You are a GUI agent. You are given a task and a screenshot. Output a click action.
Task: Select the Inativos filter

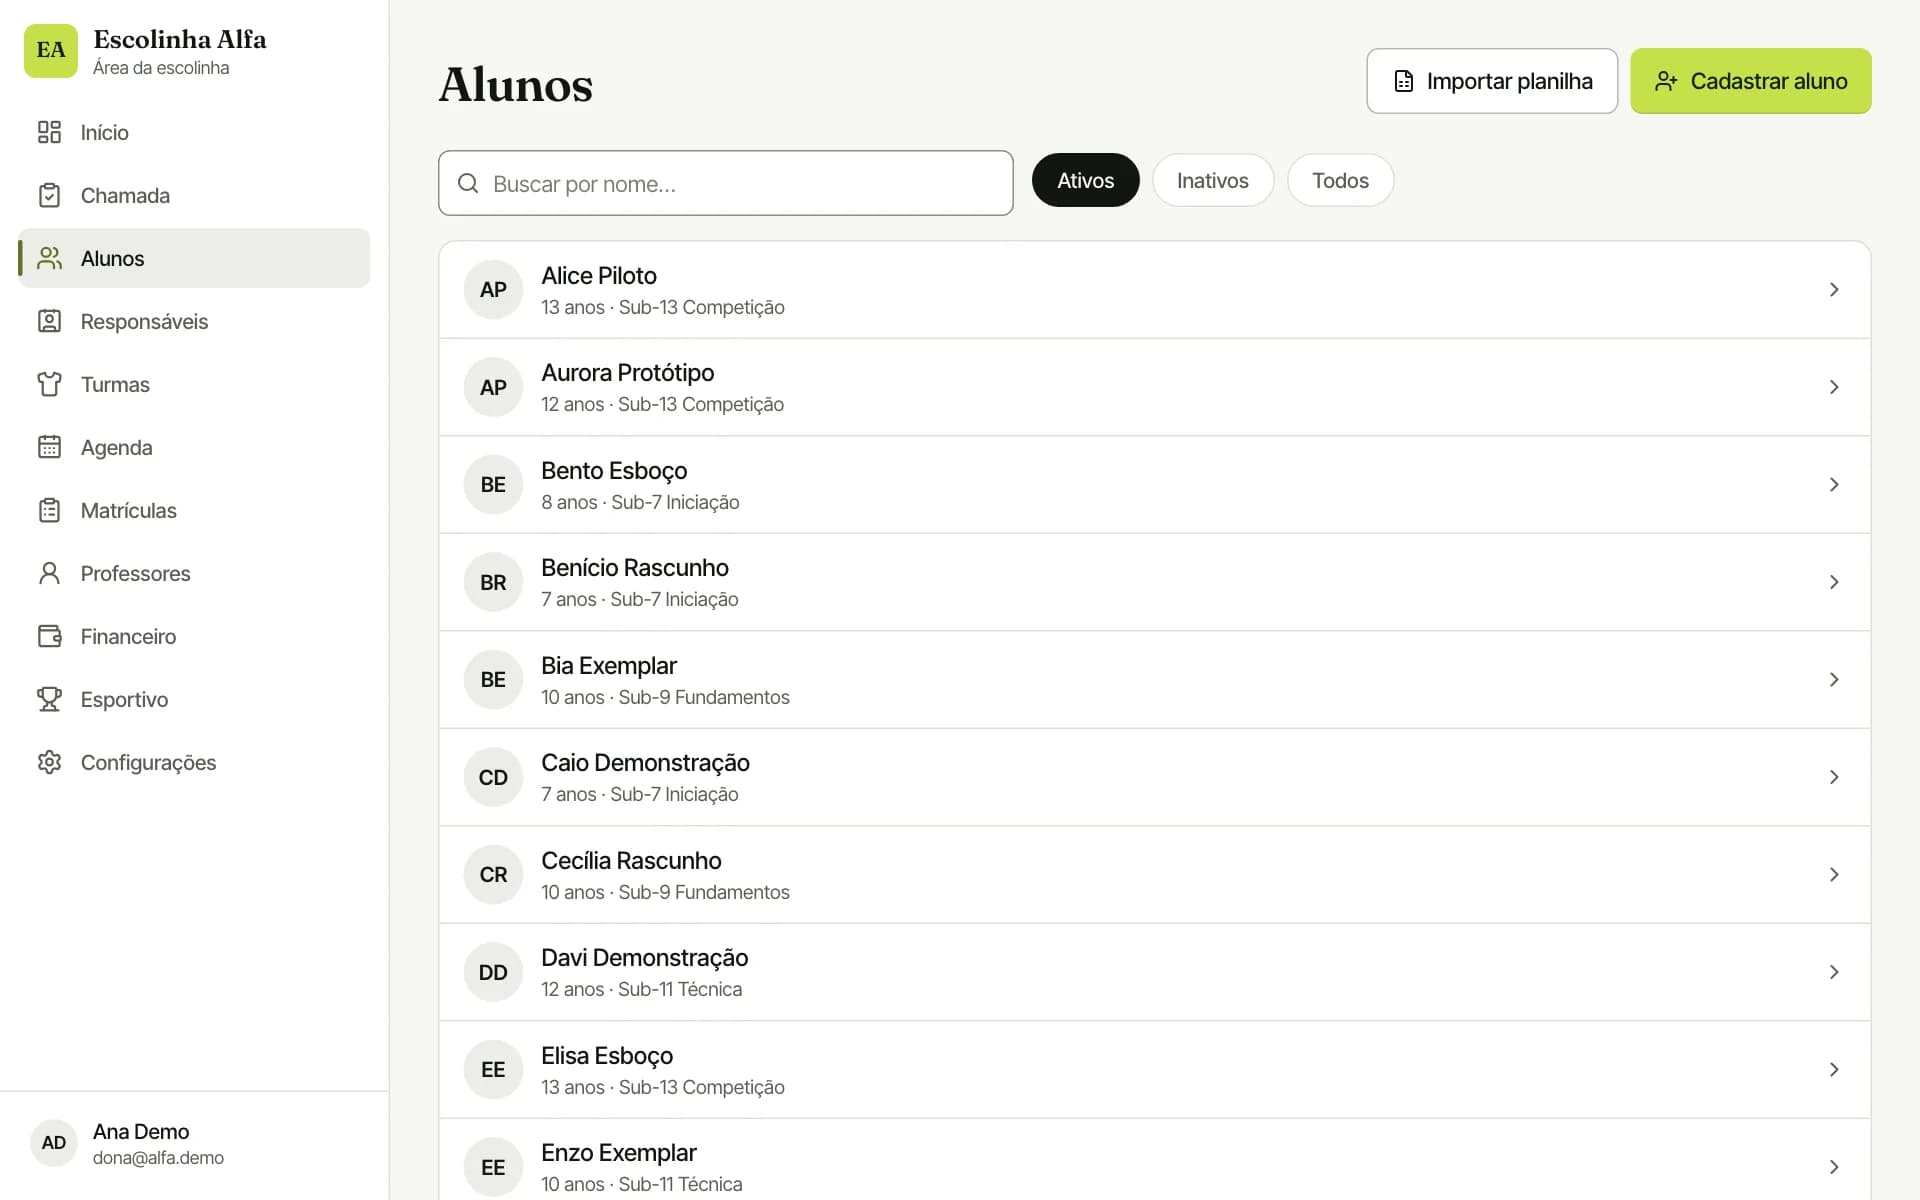click(1212, 180)
